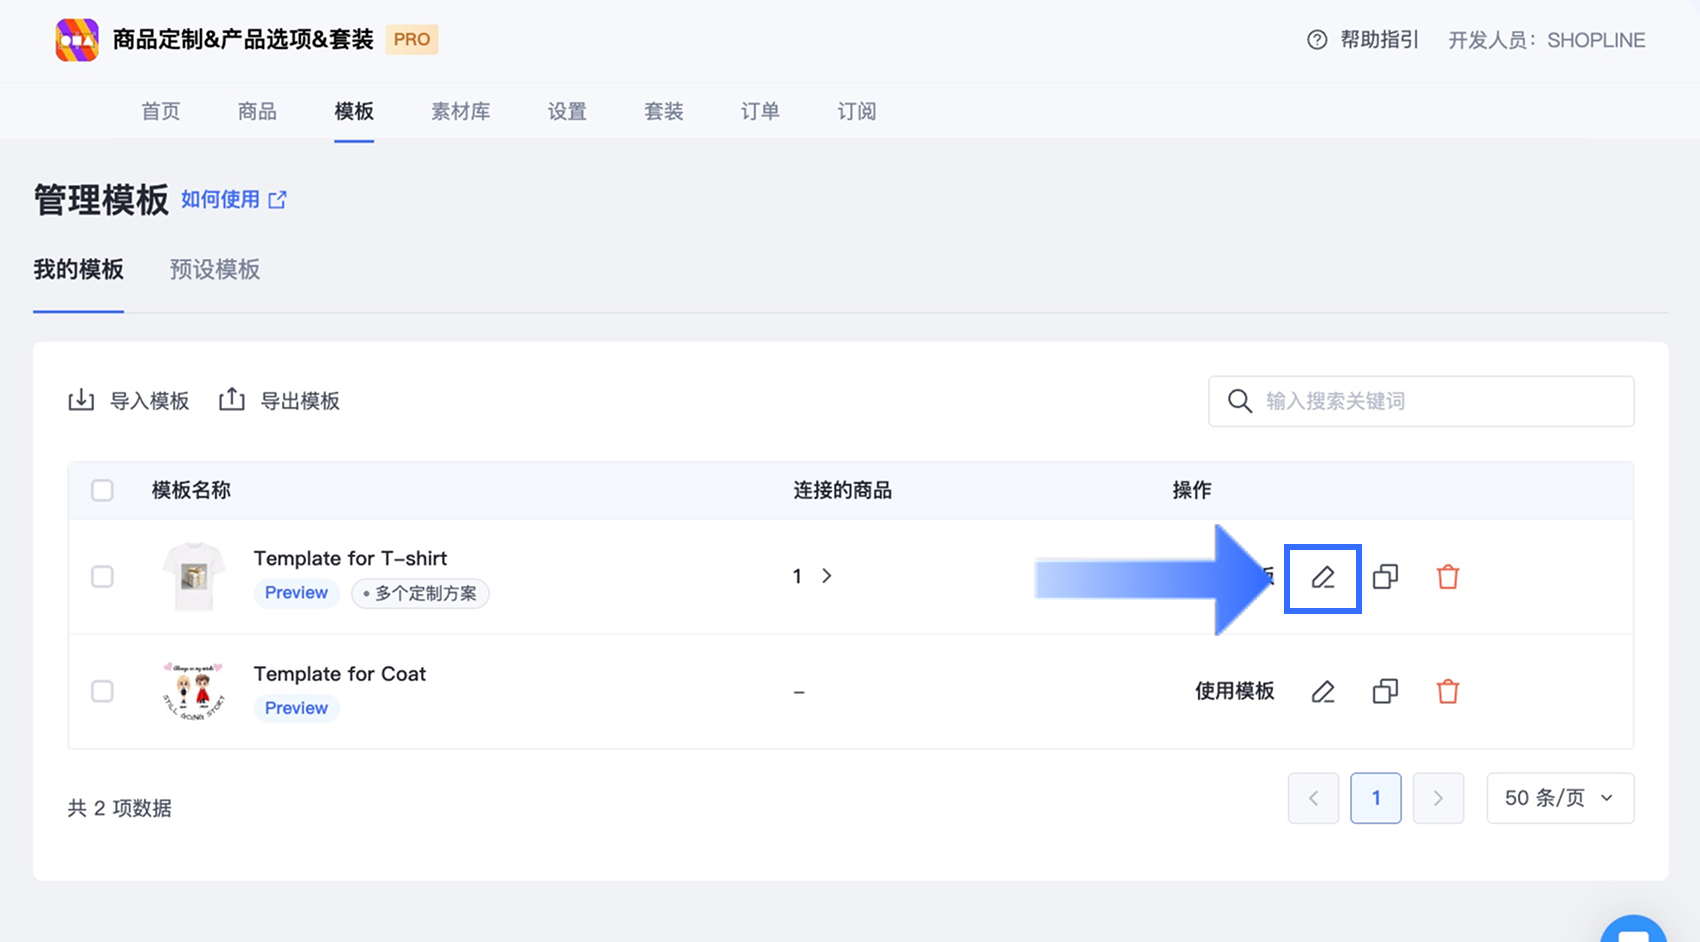
Task: Click the edit pencil for Template for Coat
Action: pyautogui.click(x=1322, y=691)
